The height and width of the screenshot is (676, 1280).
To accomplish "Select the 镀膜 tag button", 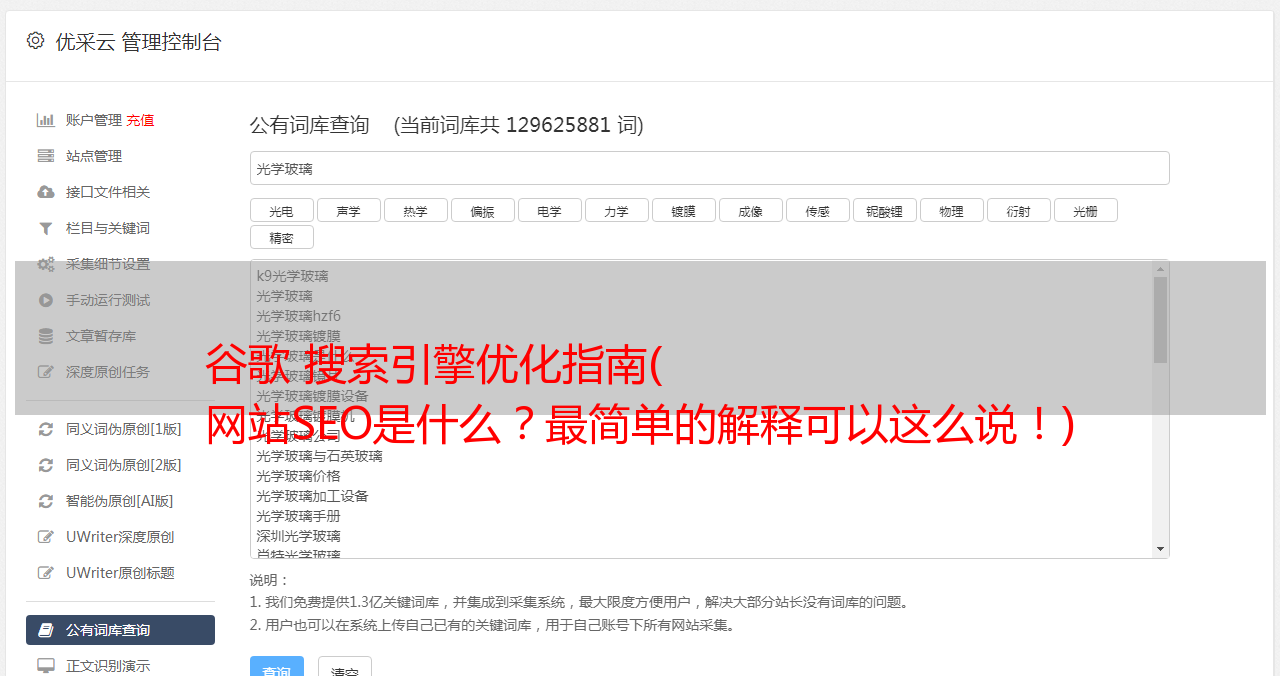I will click(683, 210).
